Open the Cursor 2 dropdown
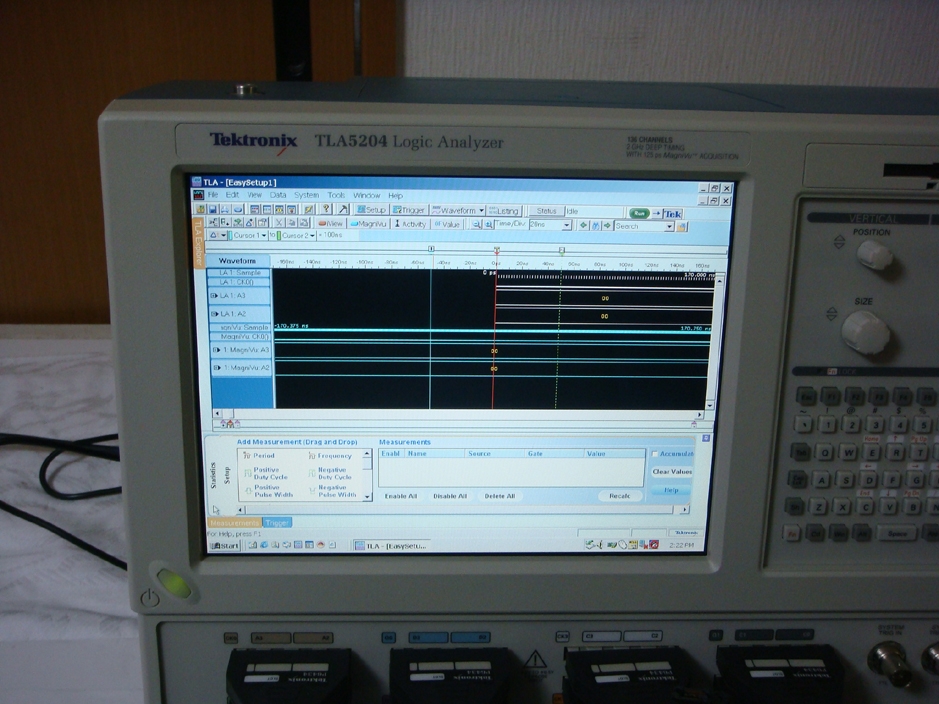This screenshot has height=704, width=939. pos(312,235)
